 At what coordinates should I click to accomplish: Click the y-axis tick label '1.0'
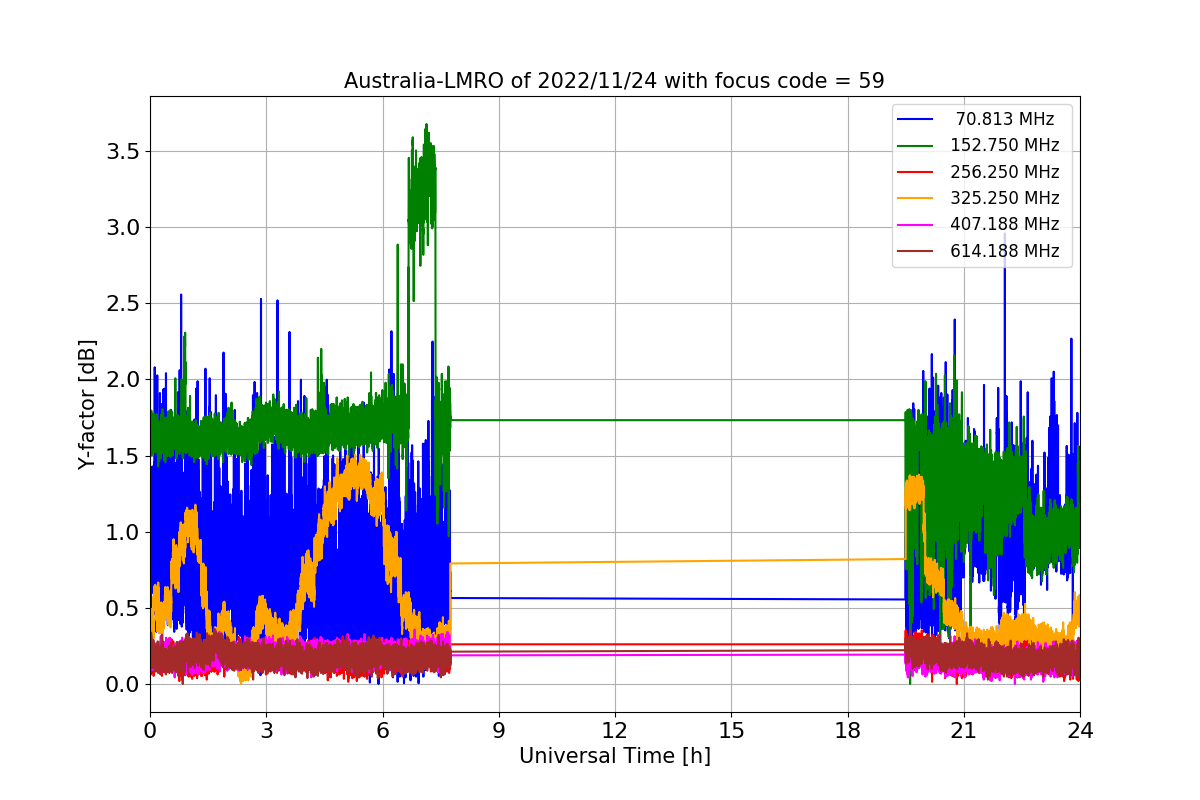pos(123,532)
